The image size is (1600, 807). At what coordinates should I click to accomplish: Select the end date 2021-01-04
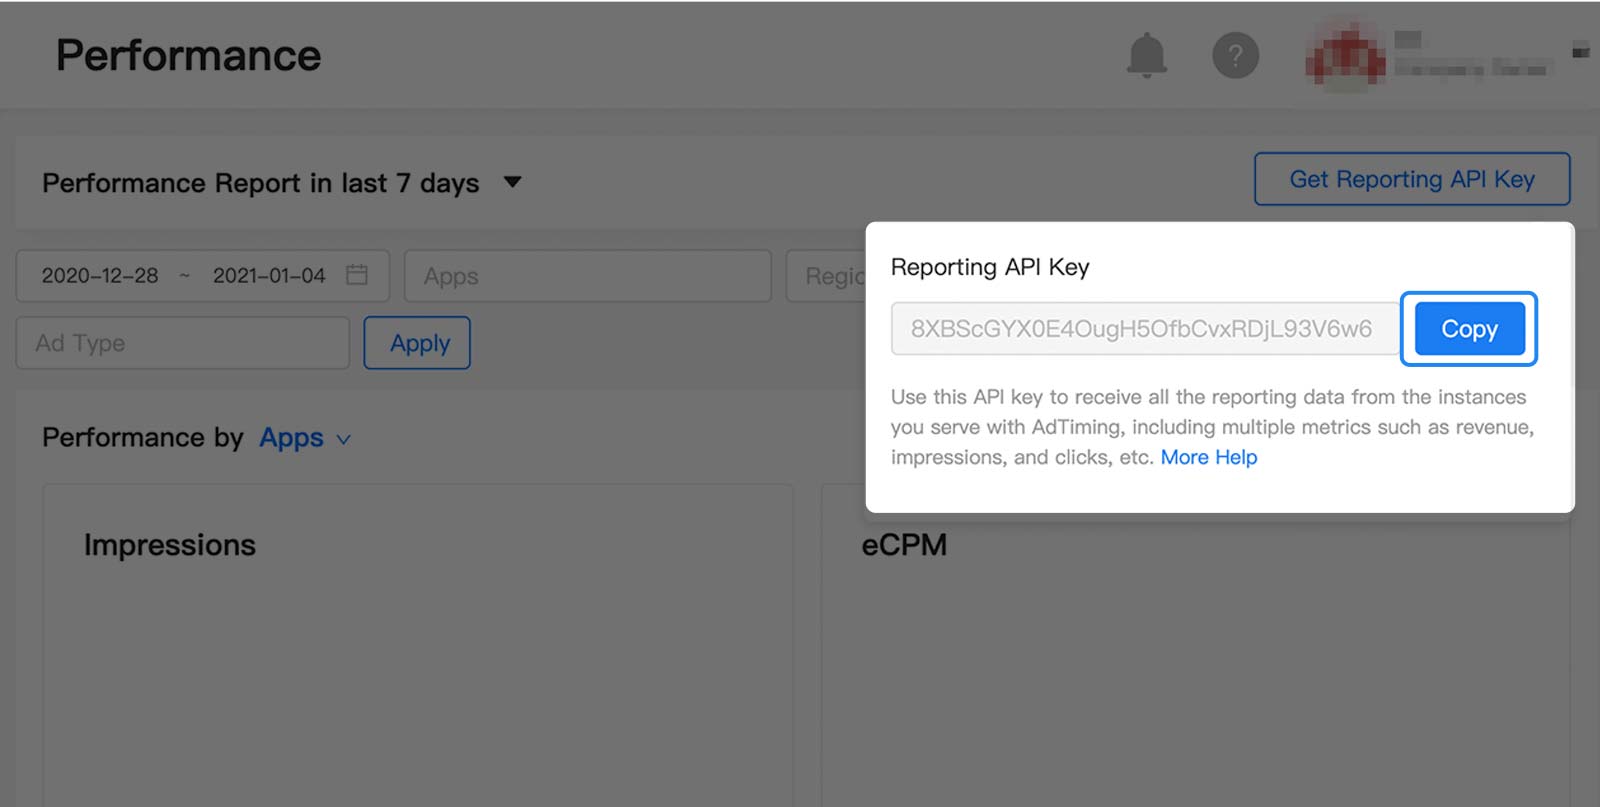point(269,276)
